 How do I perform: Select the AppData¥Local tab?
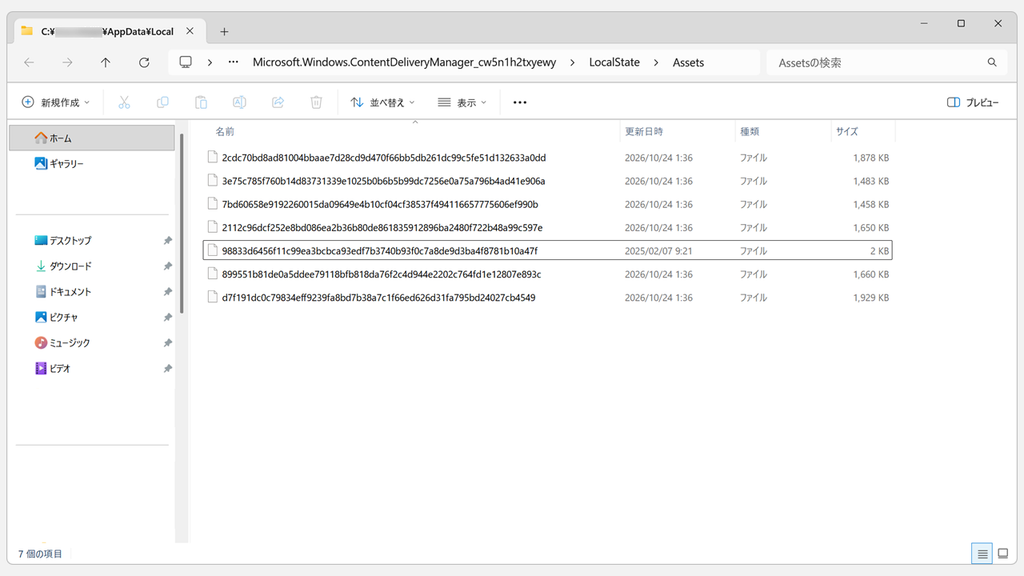coord(108,31)
